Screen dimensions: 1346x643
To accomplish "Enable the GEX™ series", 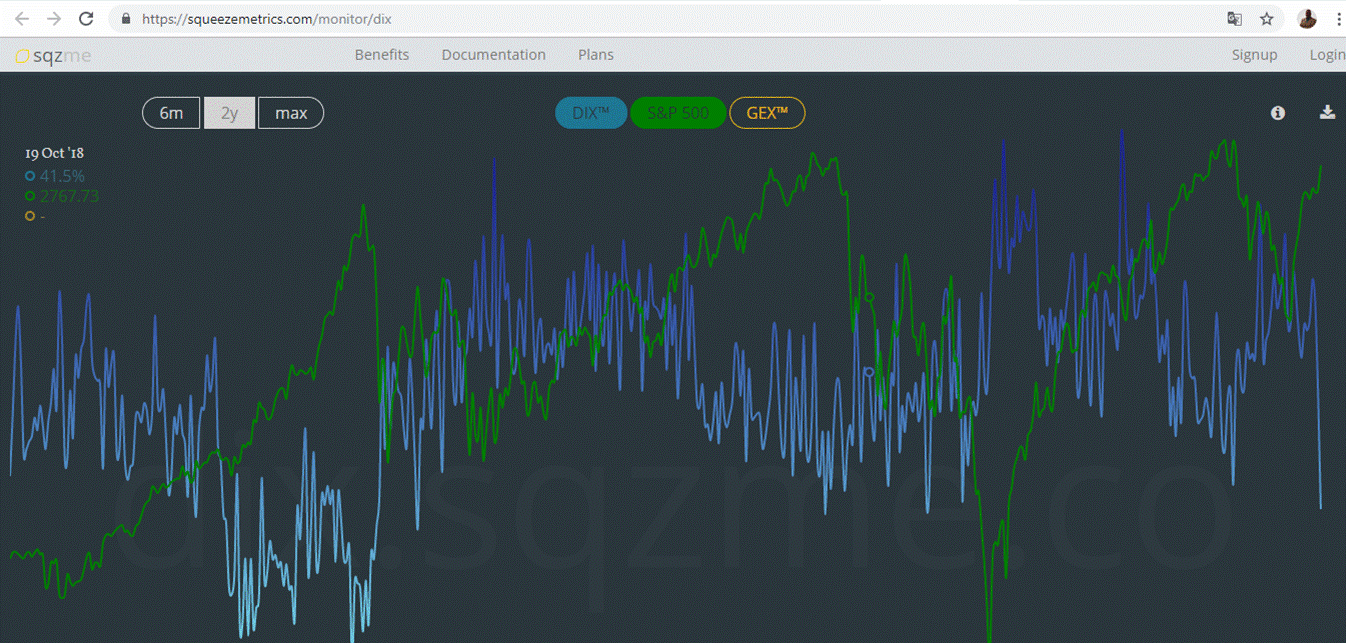I will point(767,113).
